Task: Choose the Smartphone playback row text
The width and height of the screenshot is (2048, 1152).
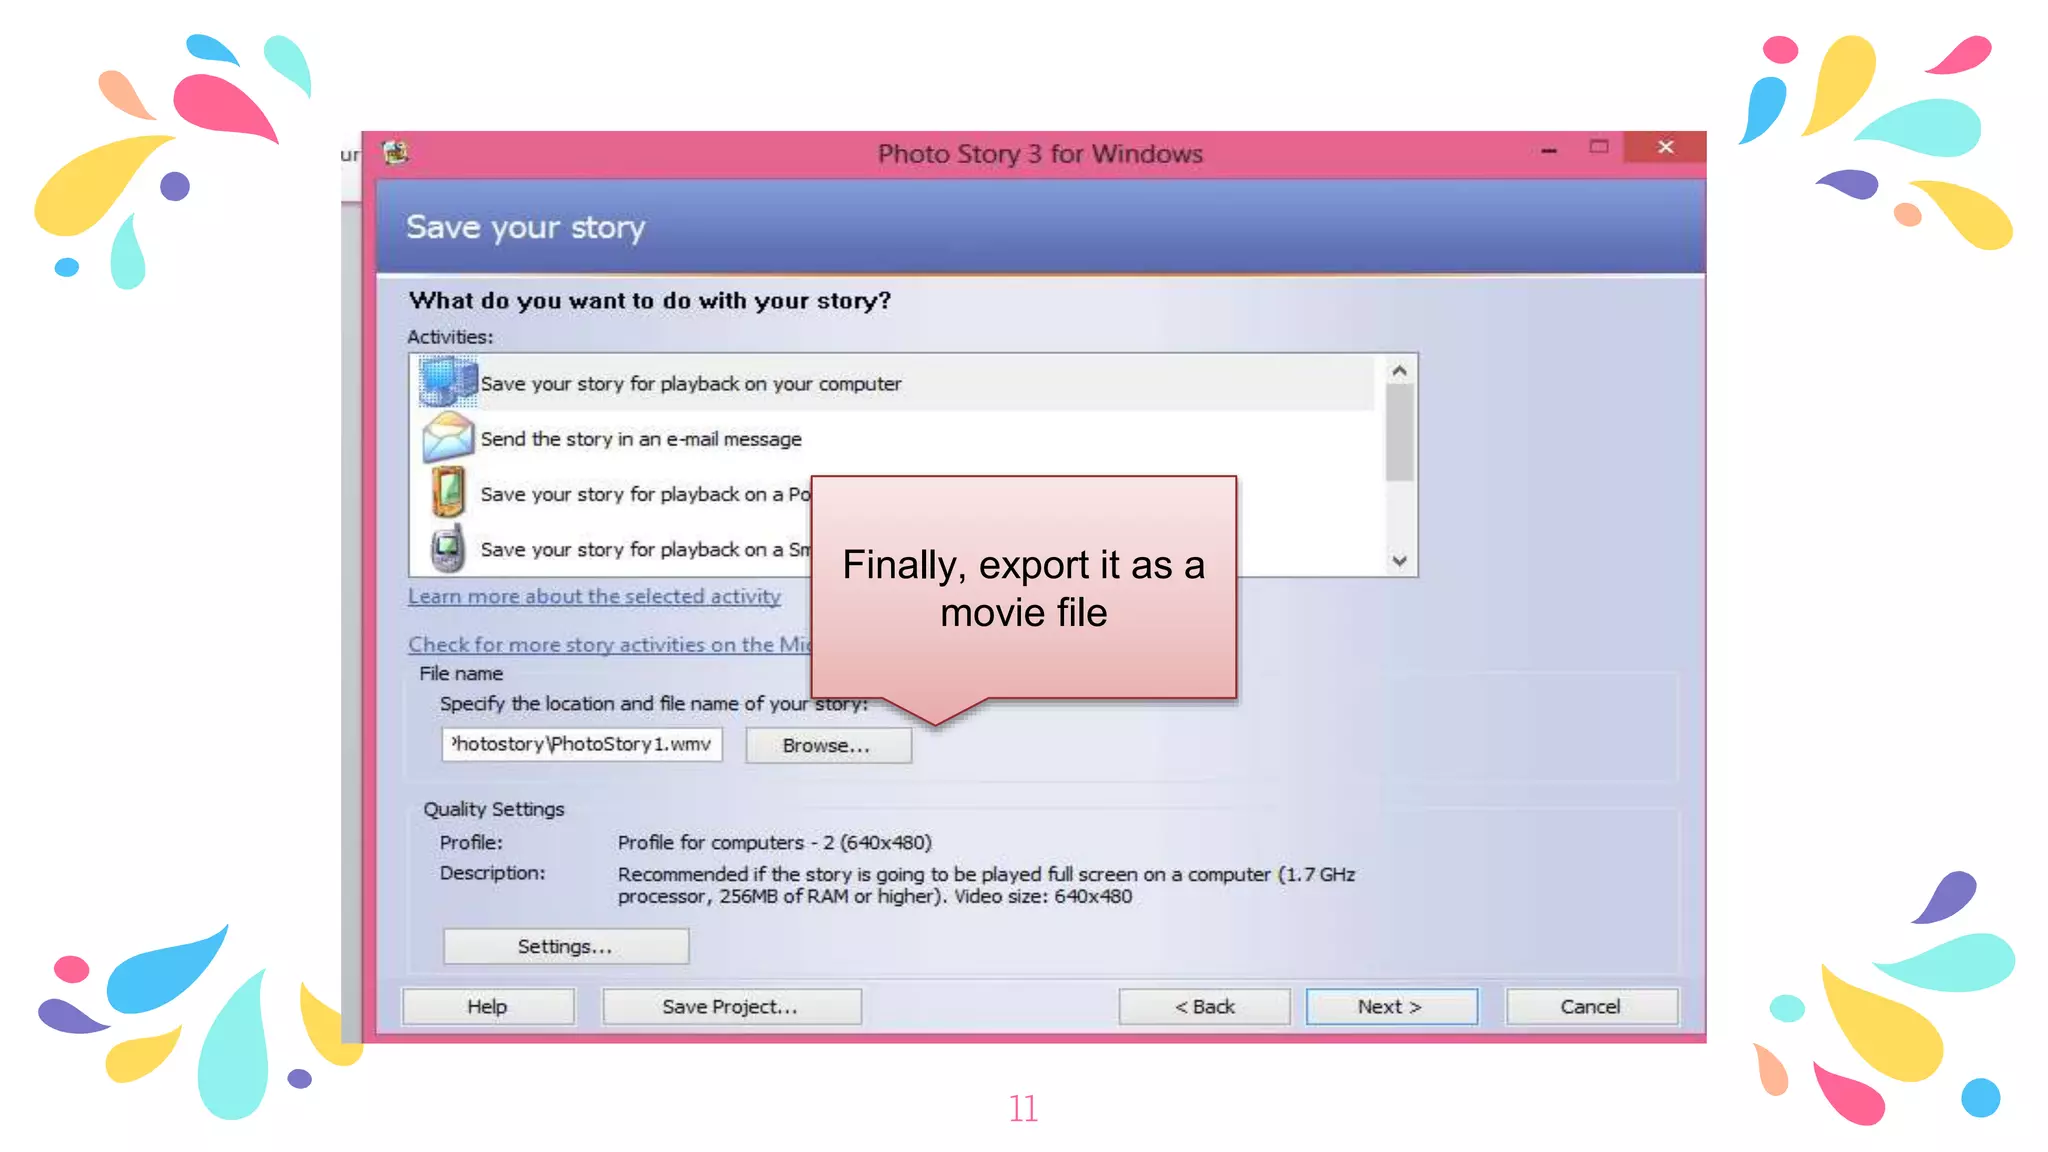Action: 645,549
